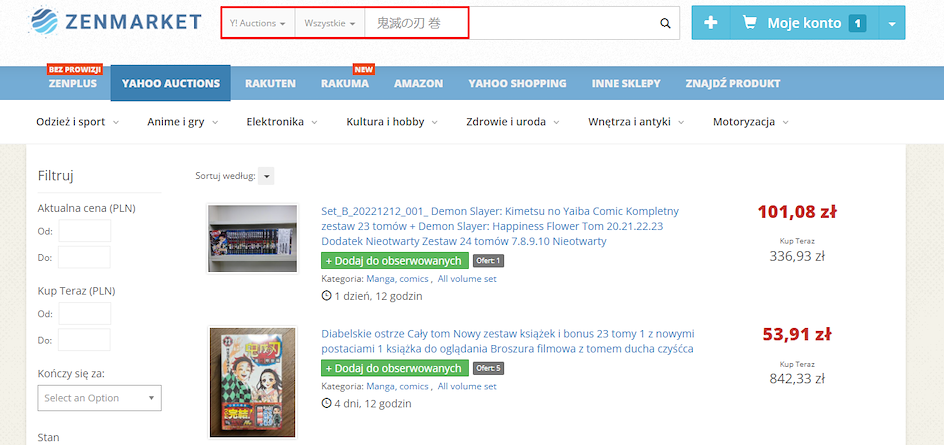This screenshot has width=944, height=445.
Task: Click All volume set link in first listing
Action: pos(467,279)
